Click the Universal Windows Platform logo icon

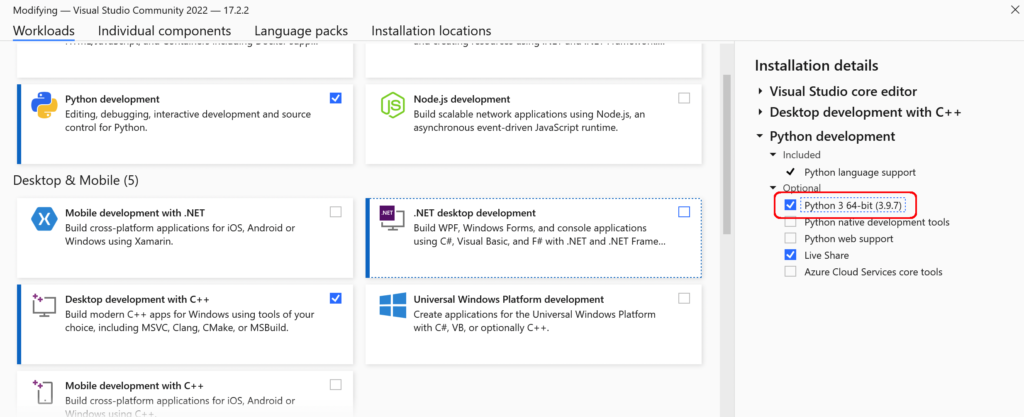point(392,305)
